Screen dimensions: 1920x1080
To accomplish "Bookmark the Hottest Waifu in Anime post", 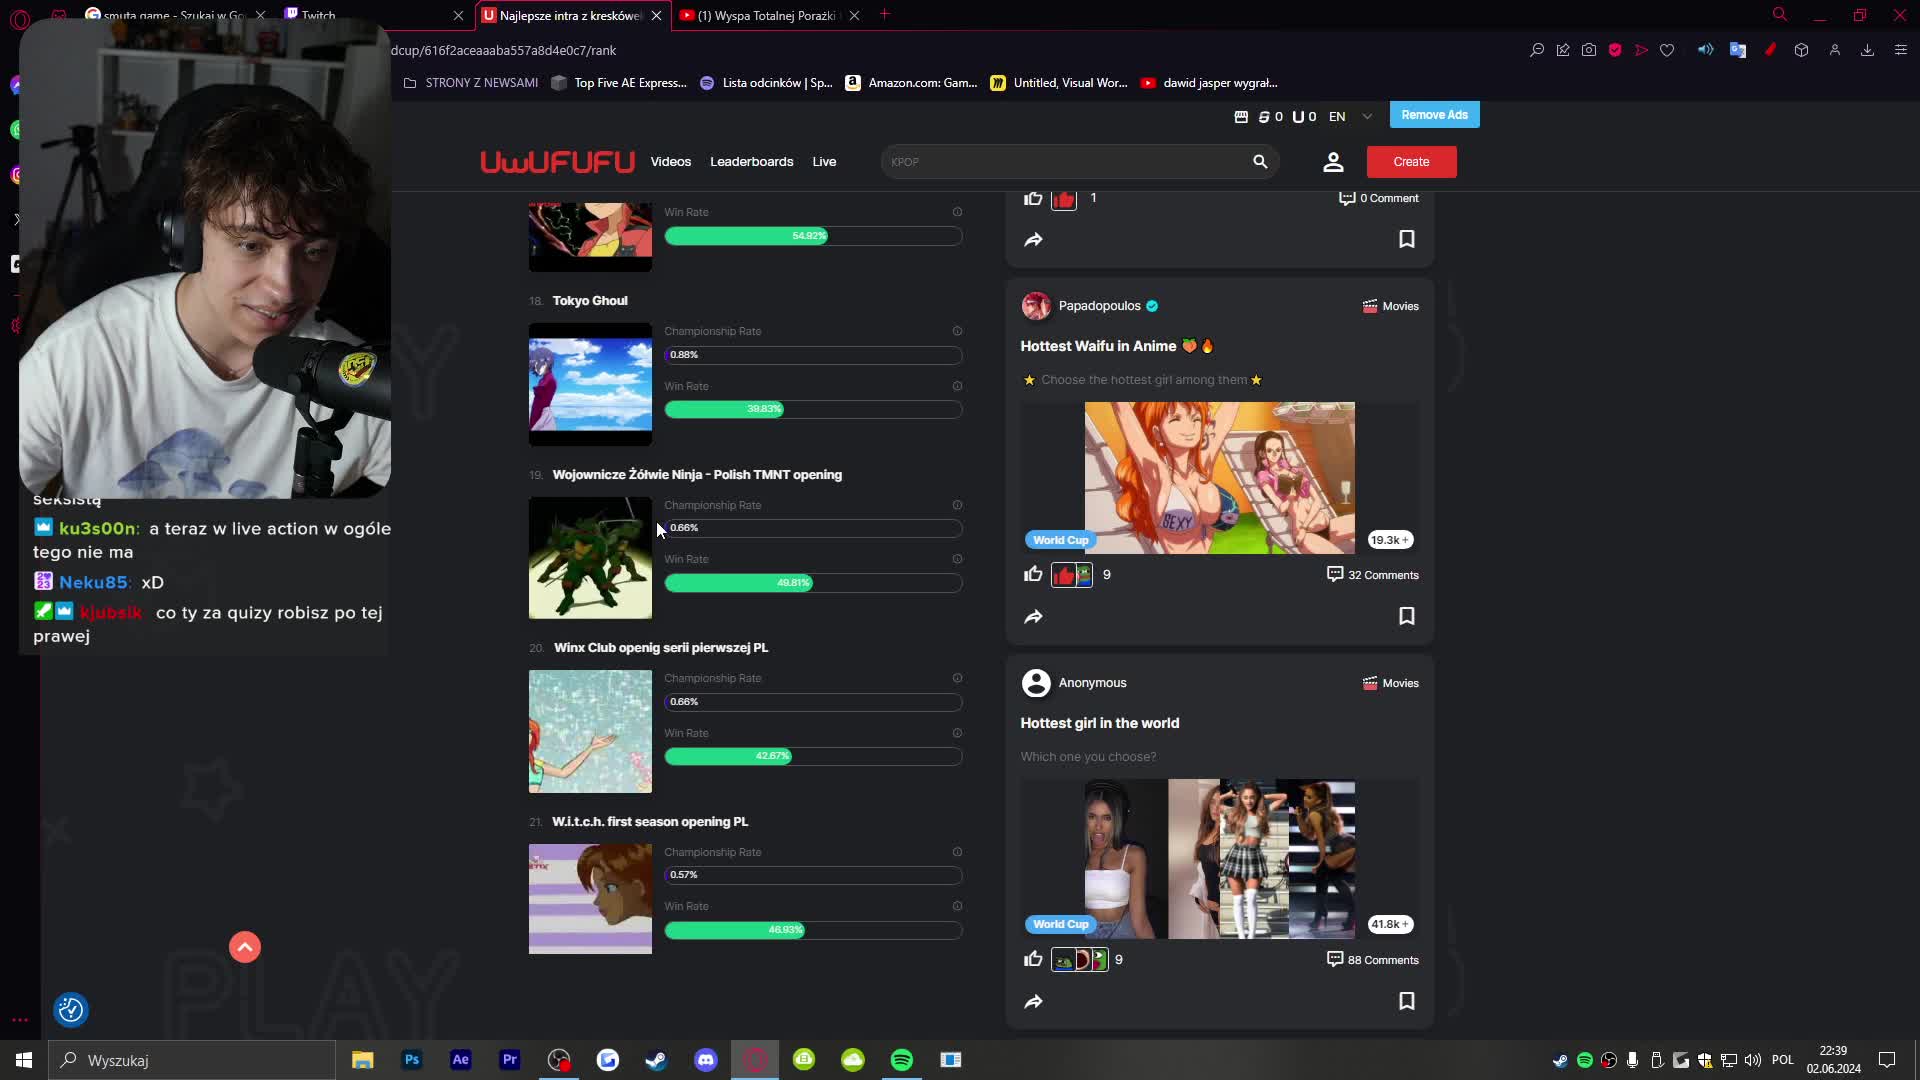I will [x=1407, y=616].
